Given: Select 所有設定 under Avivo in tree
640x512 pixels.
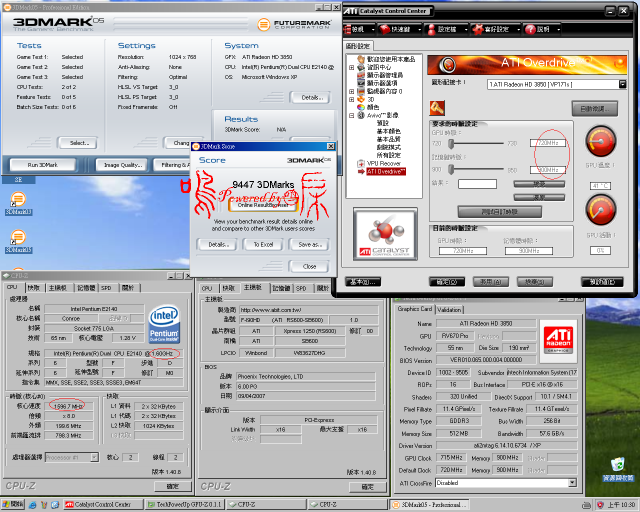Looking at the screenshot, I should (x=388, y=155).
